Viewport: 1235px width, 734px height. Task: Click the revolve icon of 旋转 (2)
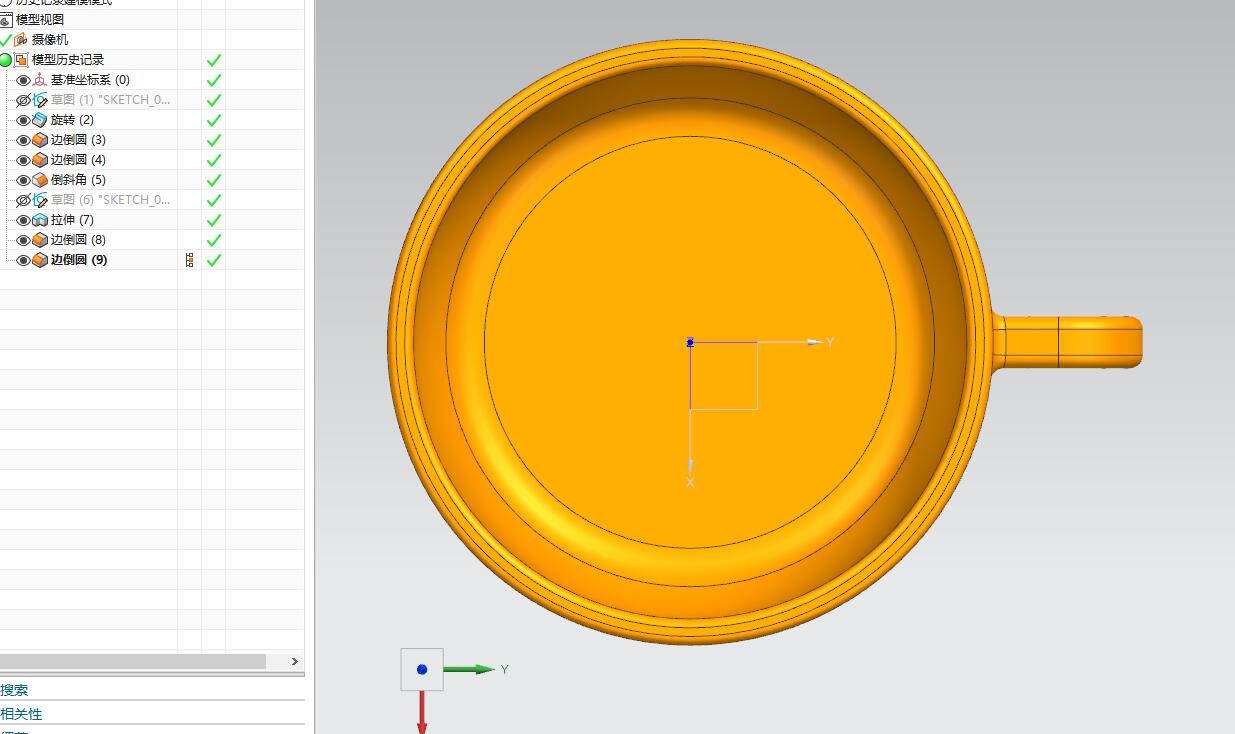point(40,120)
